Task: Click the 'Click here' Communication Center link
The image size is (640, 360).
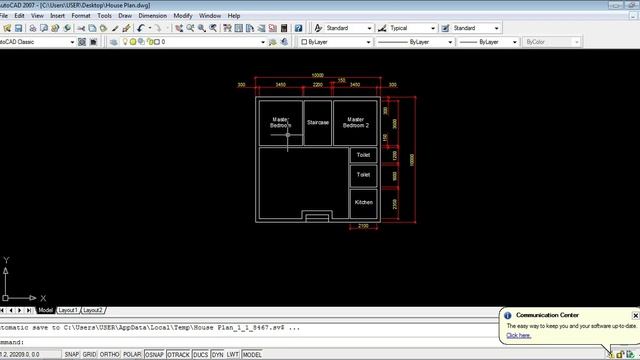Action: (x=518, y=336)
